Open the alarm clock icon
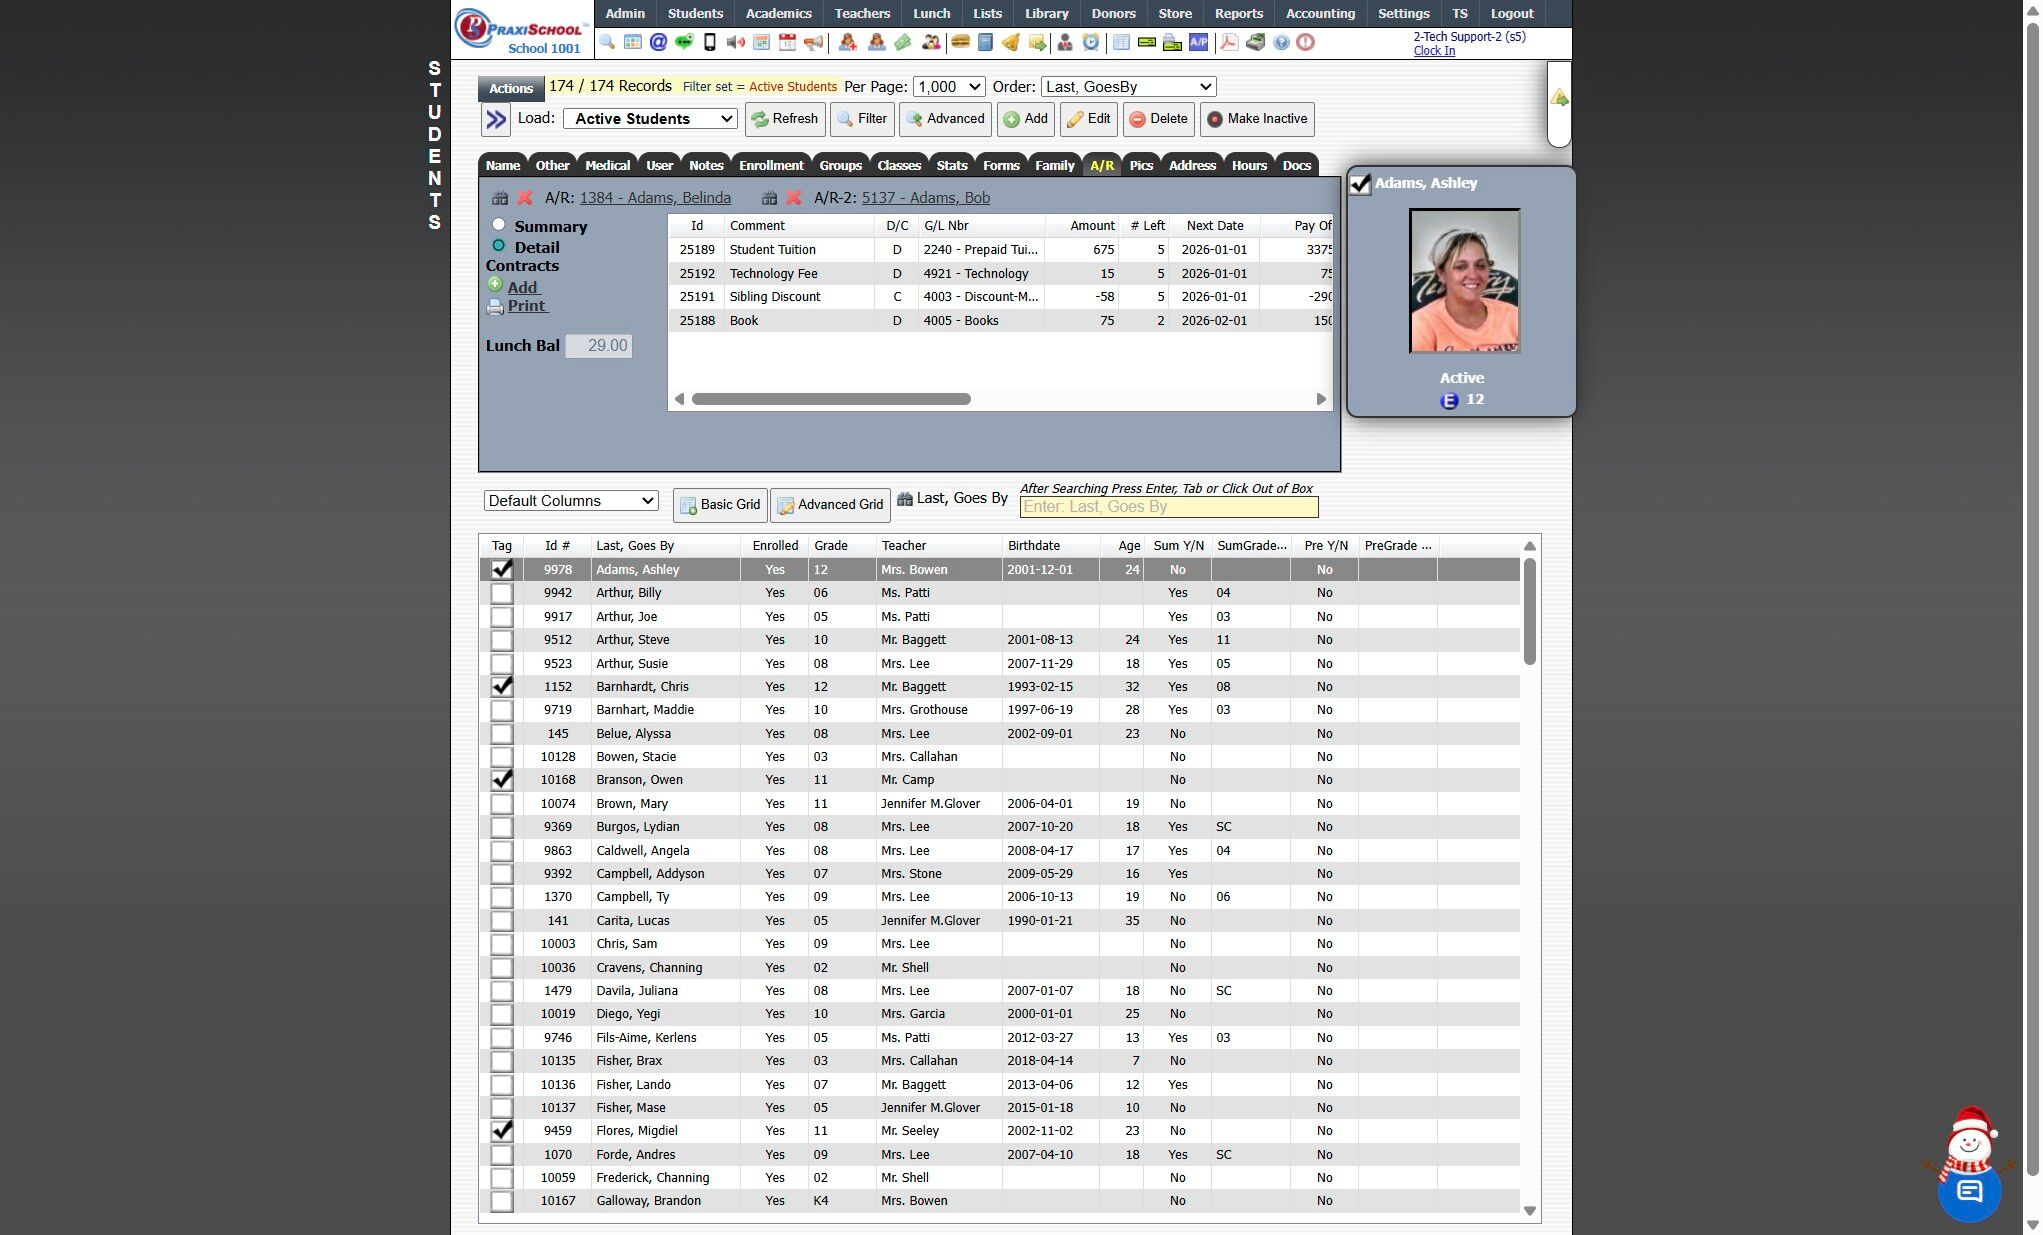 pos(1090,42)
